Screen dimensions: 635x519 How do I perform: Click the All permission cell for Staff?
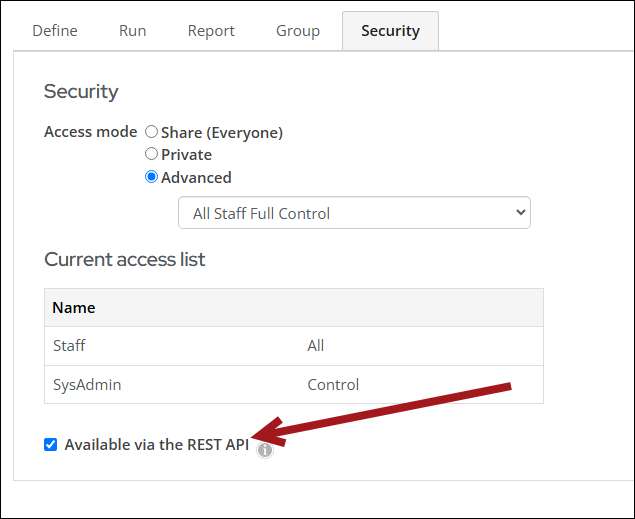click(x=315, y=346)
